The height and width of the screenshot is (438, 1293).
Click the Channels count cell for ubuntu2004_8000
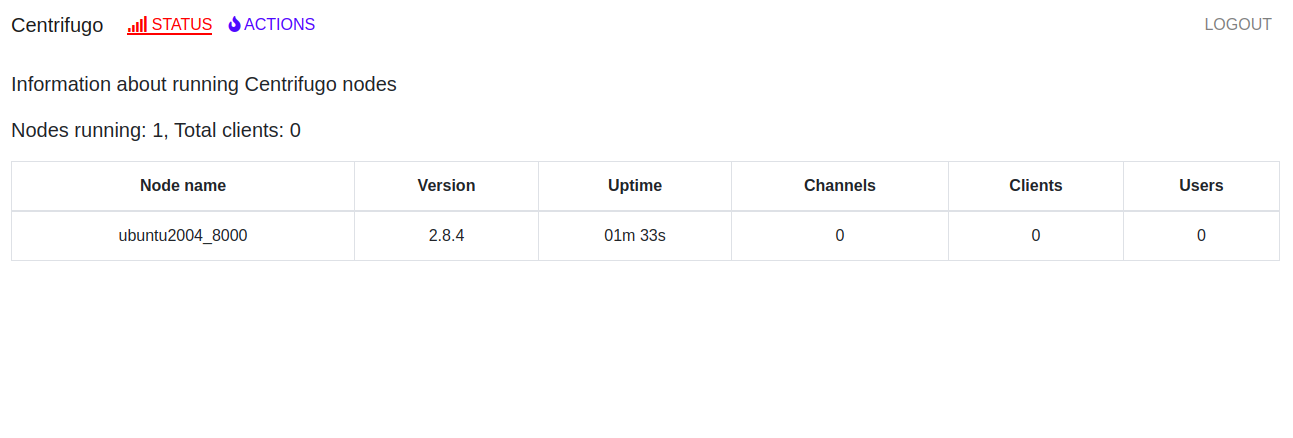pyautogui.click(x=840, y=236)
